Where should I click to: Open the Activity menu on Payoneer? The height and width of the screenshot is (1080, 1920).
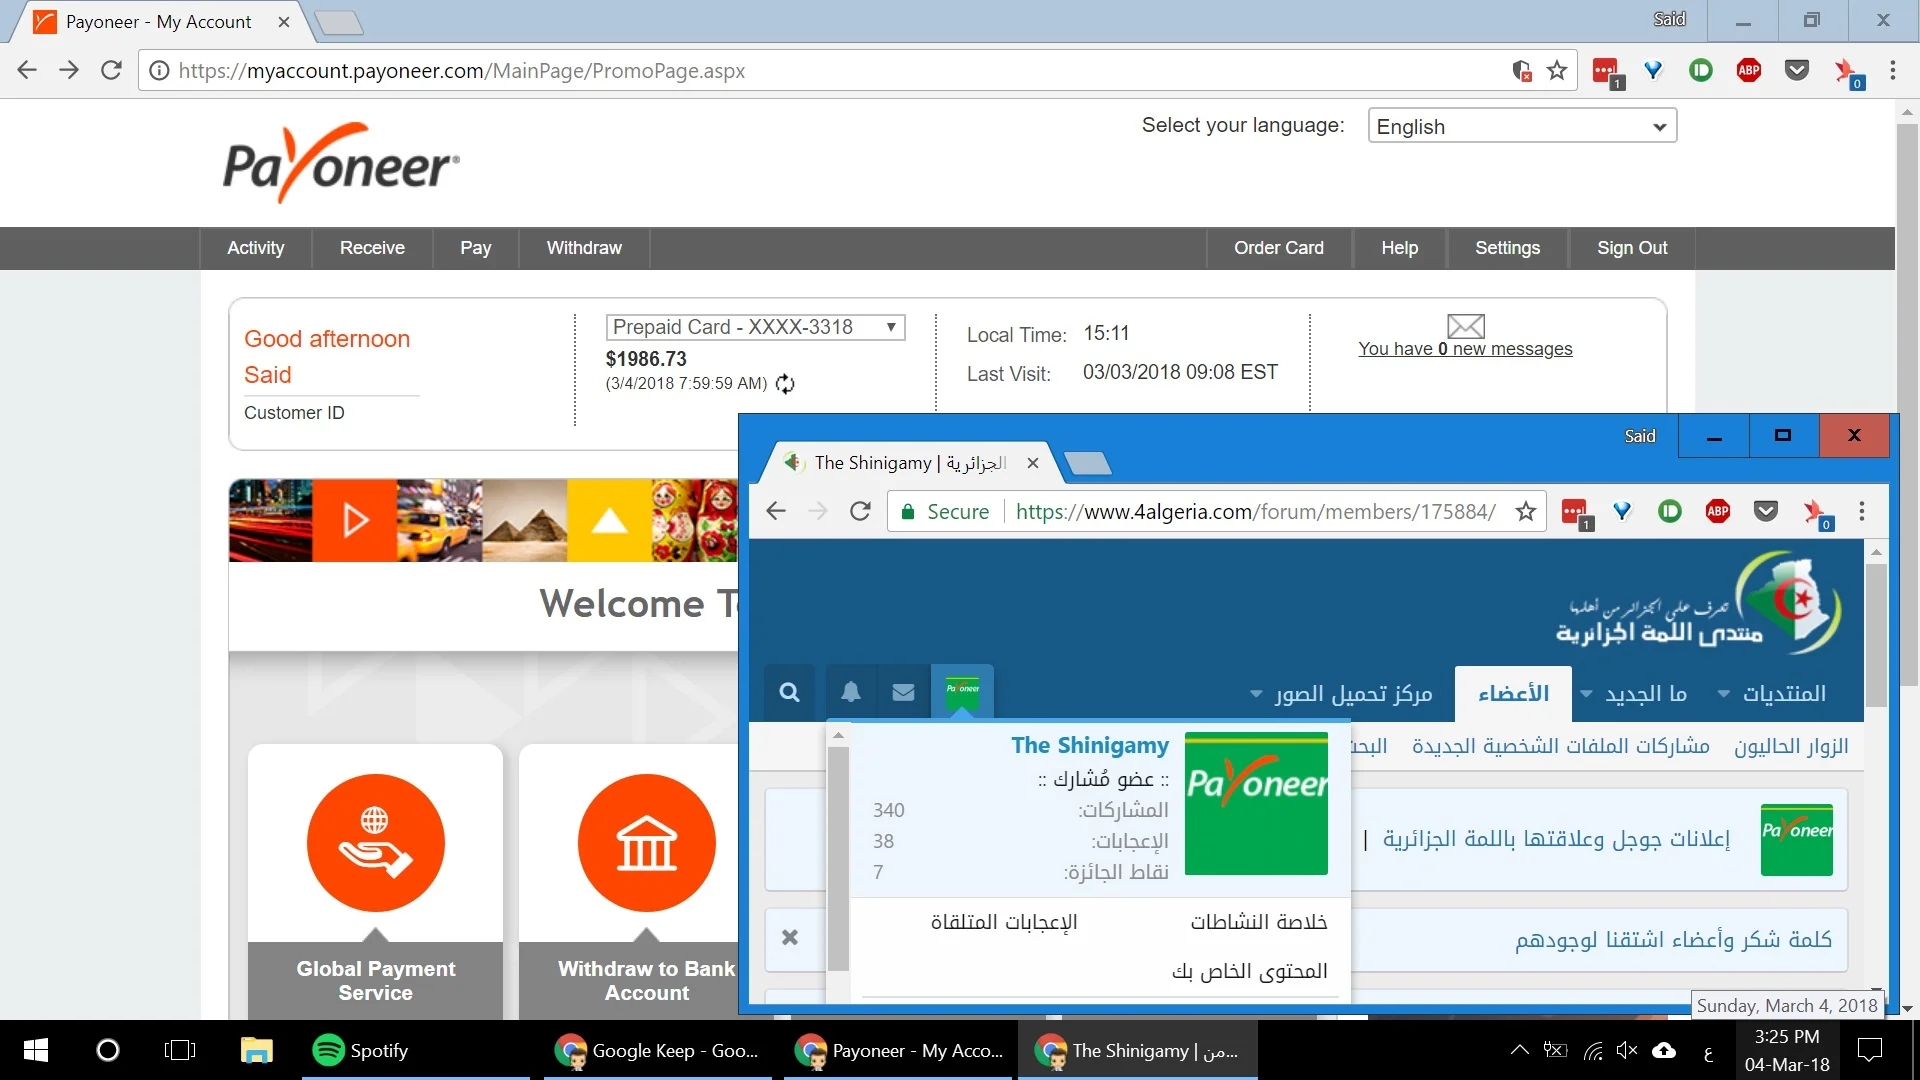255,248
